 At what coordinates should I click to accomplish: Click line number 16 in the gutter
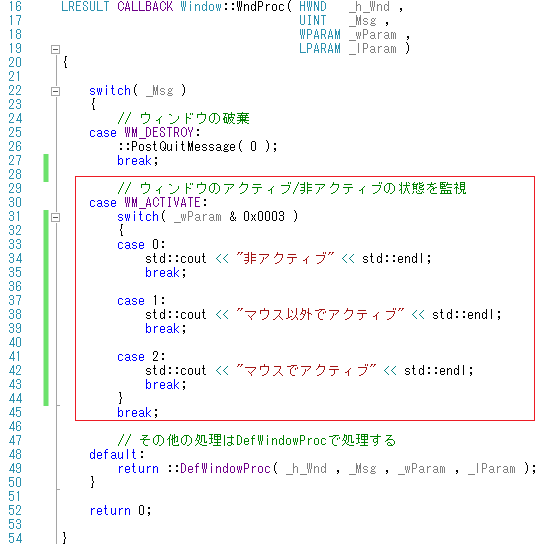pos(15,6)
